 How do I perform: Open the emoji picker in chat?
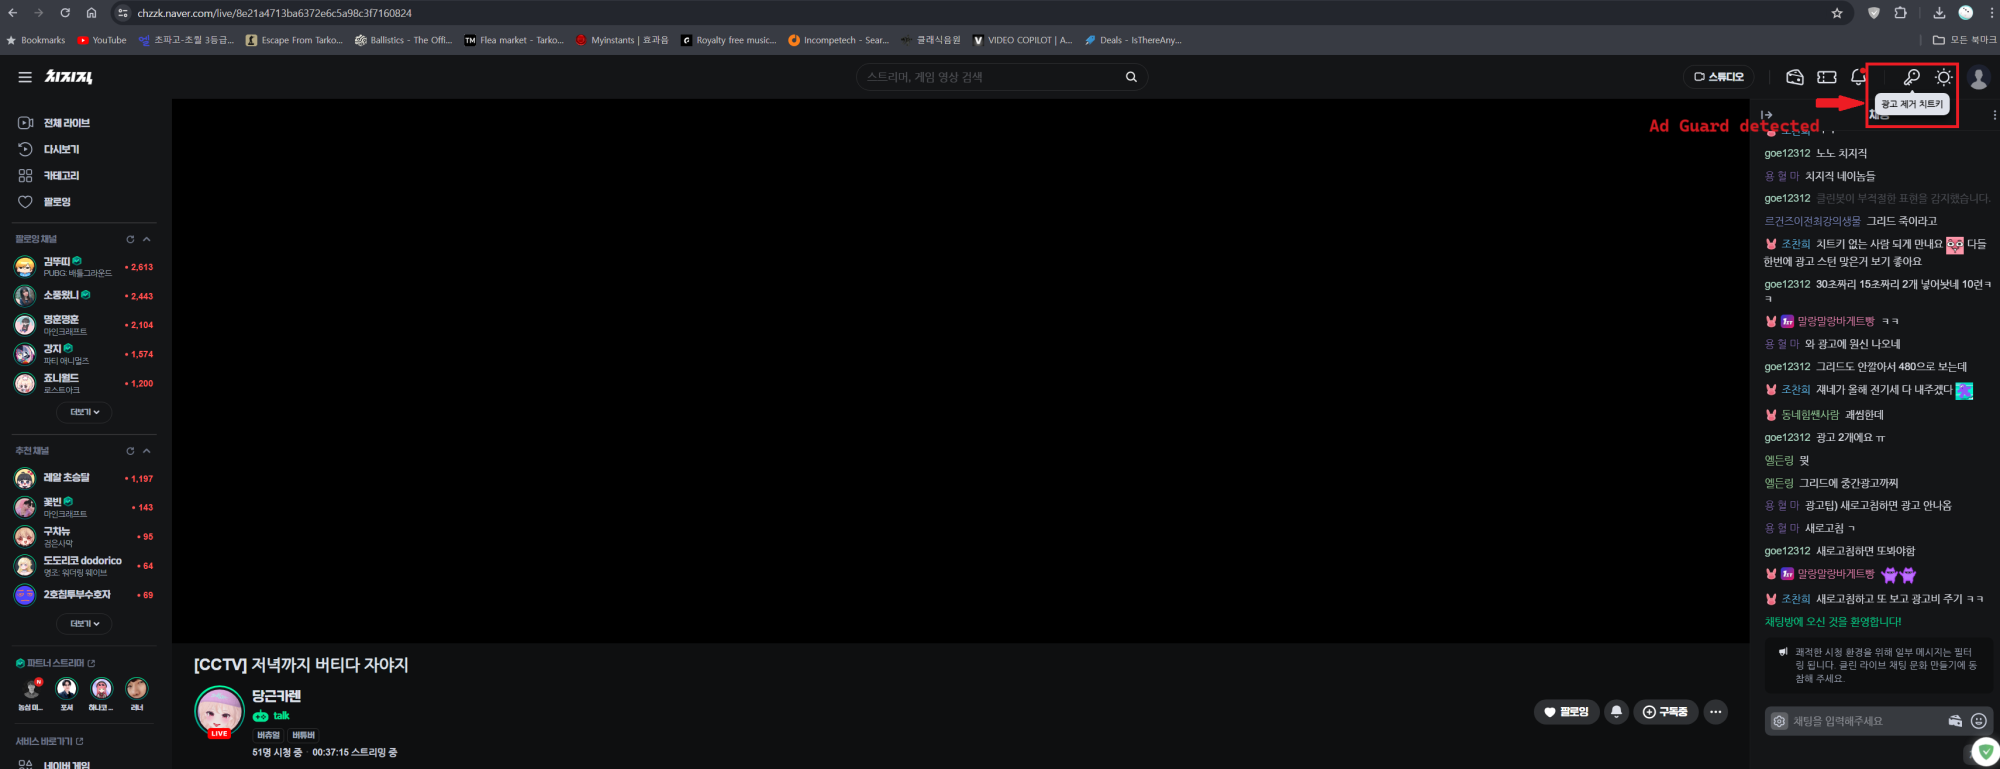coord(1978,721)
